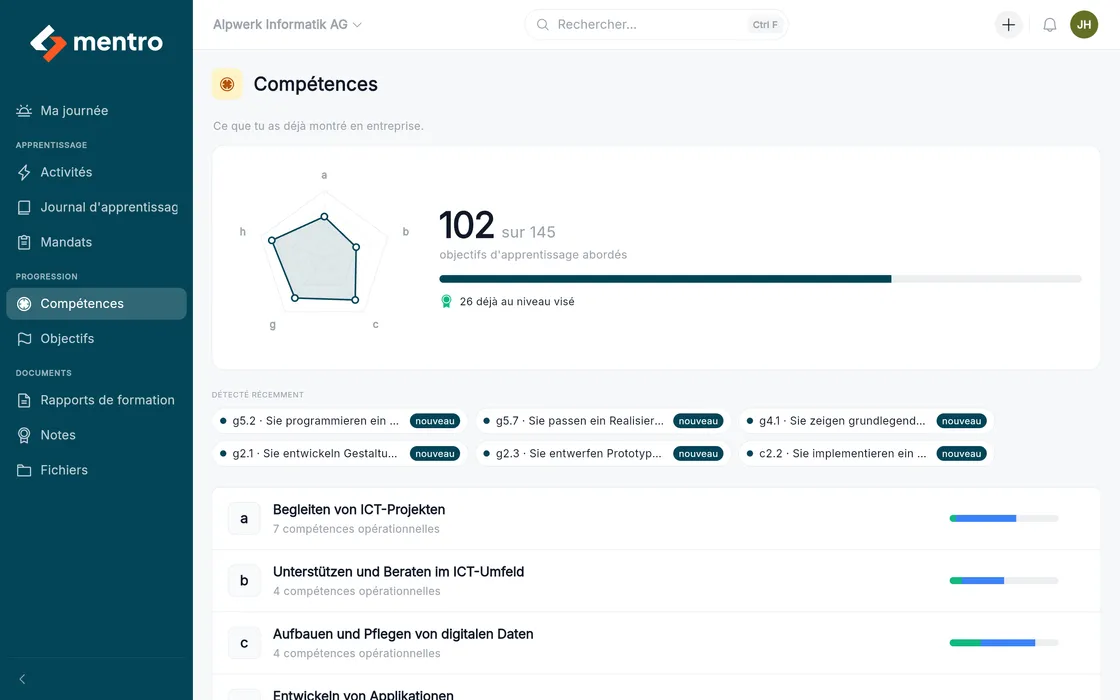Open the Notes page
Screen dimensions: 1120x700
tap(96, 435)
